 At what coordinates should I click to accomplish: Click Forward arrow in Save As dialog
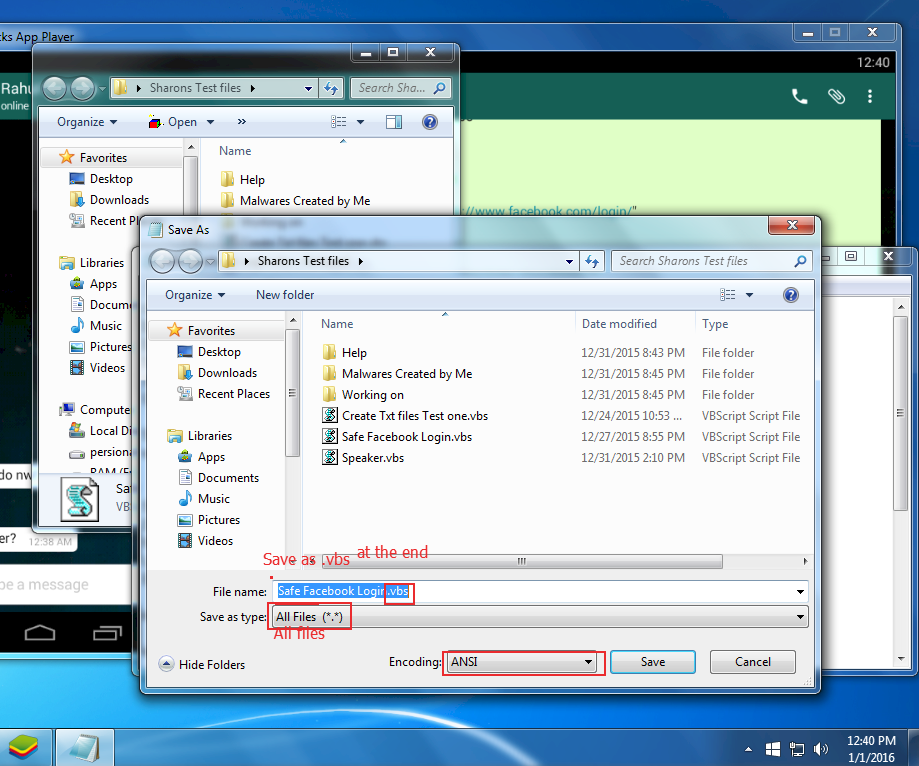(190, 261)
